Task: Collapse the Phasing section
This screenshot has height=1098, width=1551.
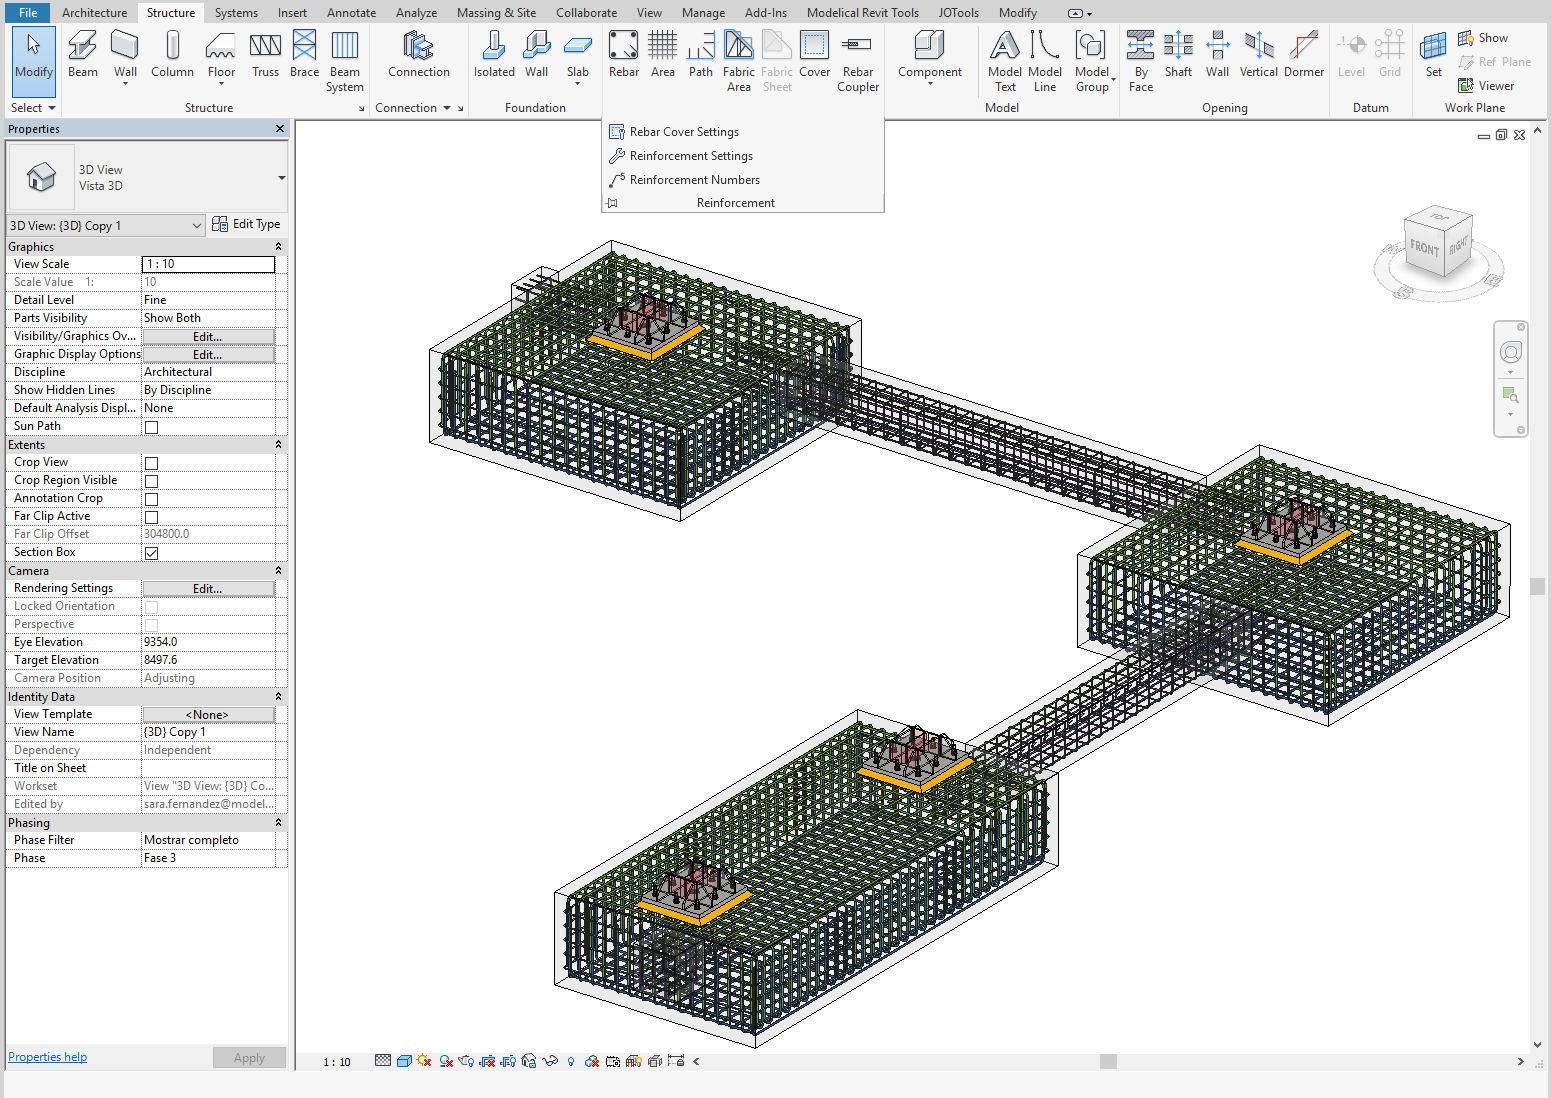Action: 278,822
